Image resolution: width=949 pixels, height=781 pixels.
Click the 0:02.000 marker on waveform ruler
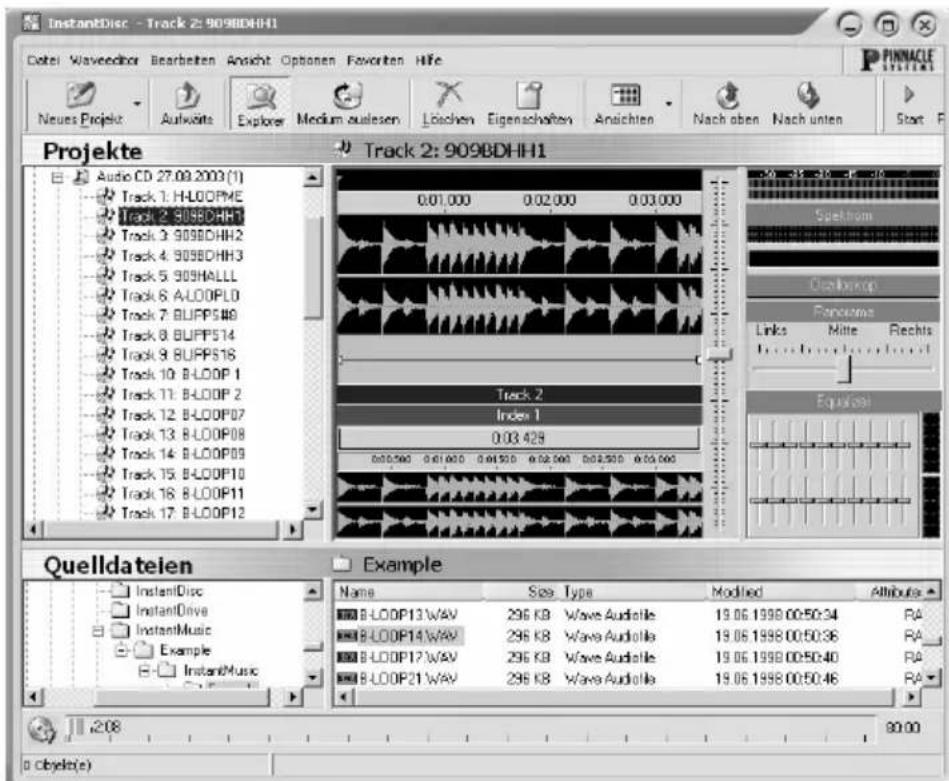click(x=550, y=200)
